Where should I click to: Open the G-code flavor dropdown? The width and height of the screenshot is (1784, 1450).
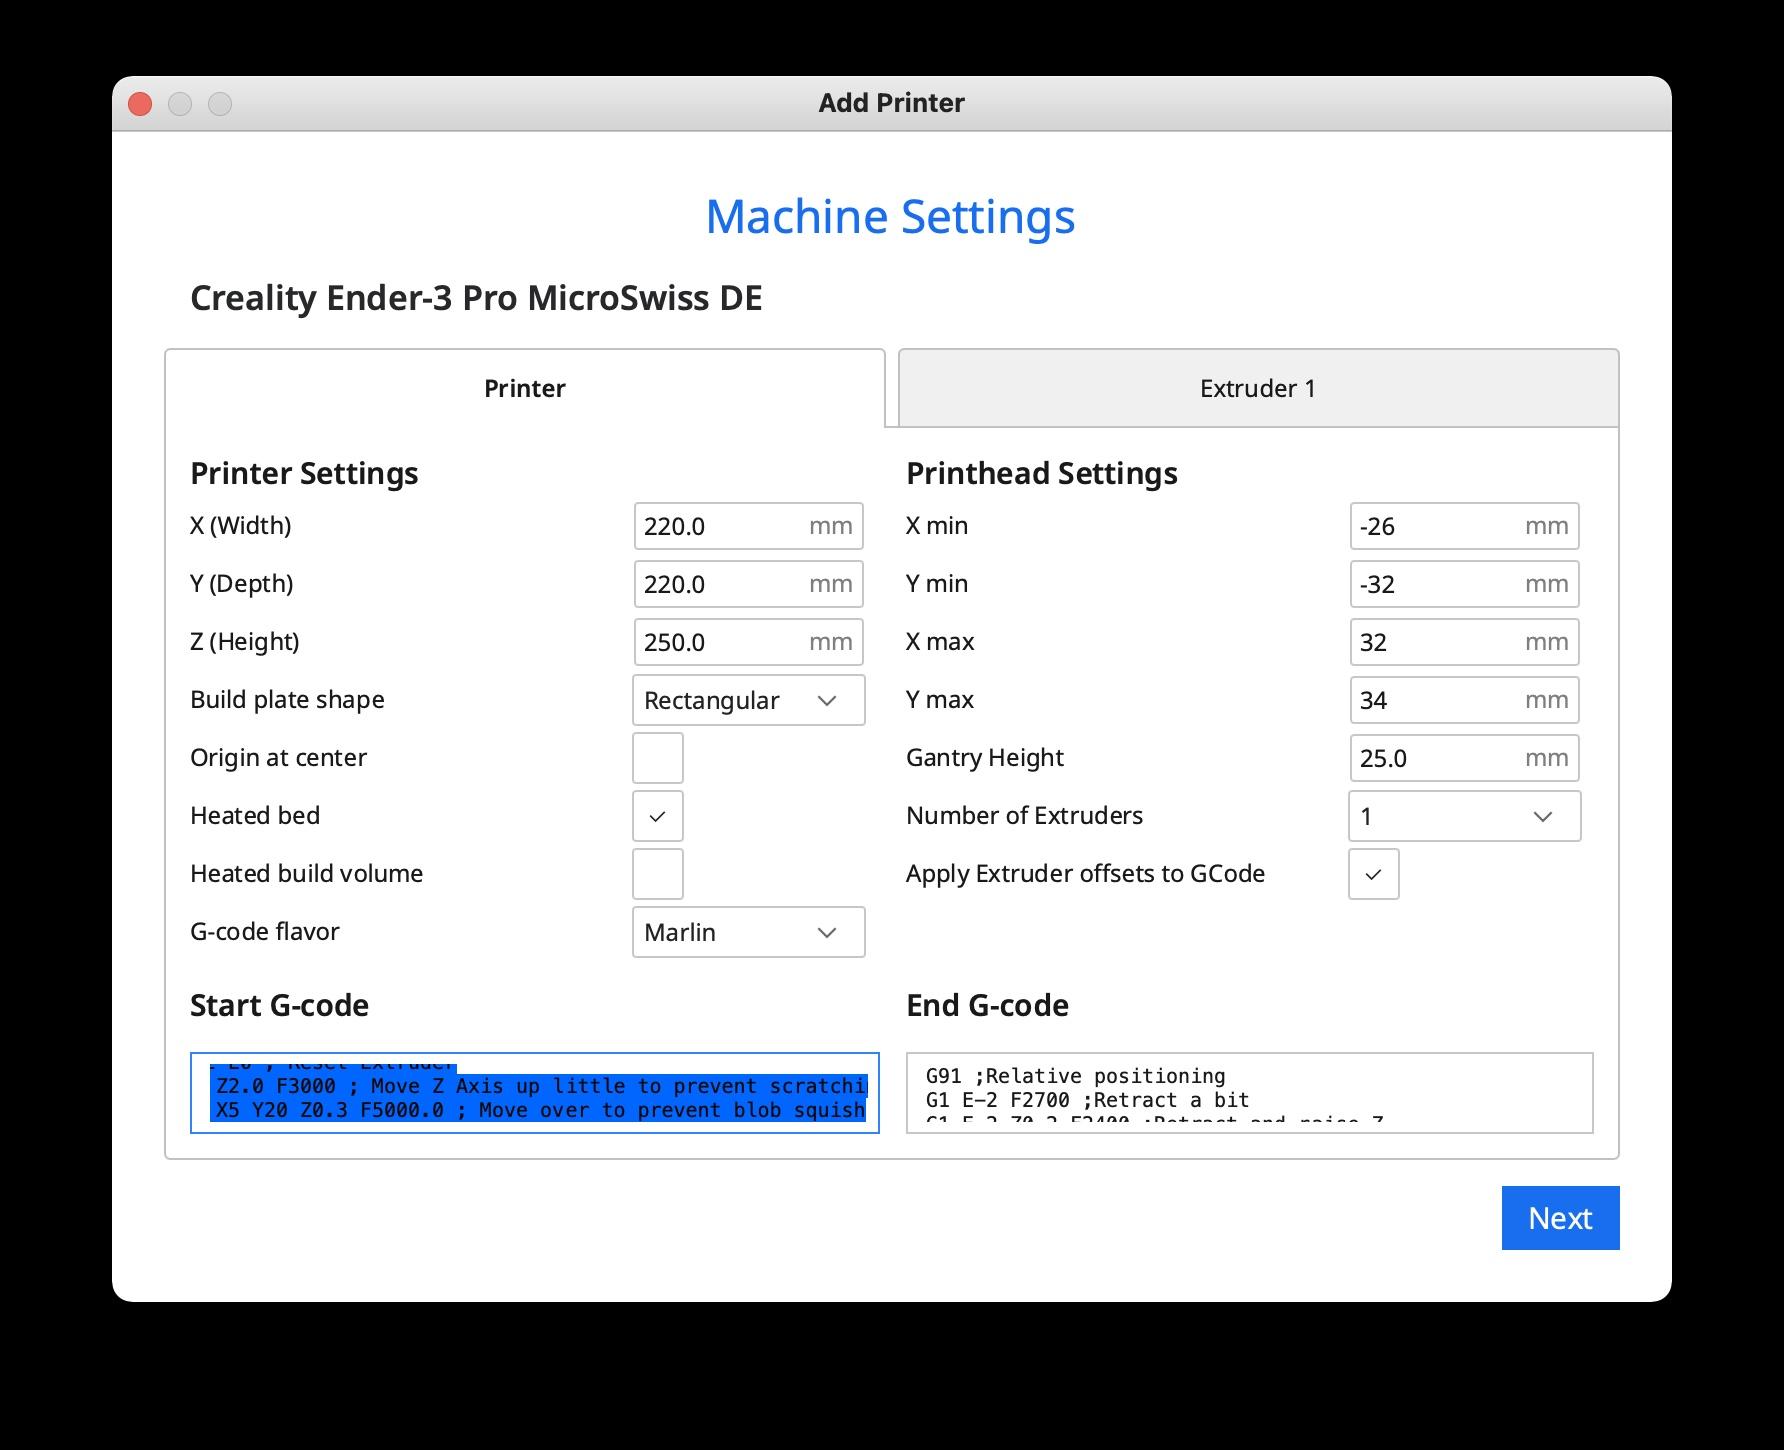point(748,932)
